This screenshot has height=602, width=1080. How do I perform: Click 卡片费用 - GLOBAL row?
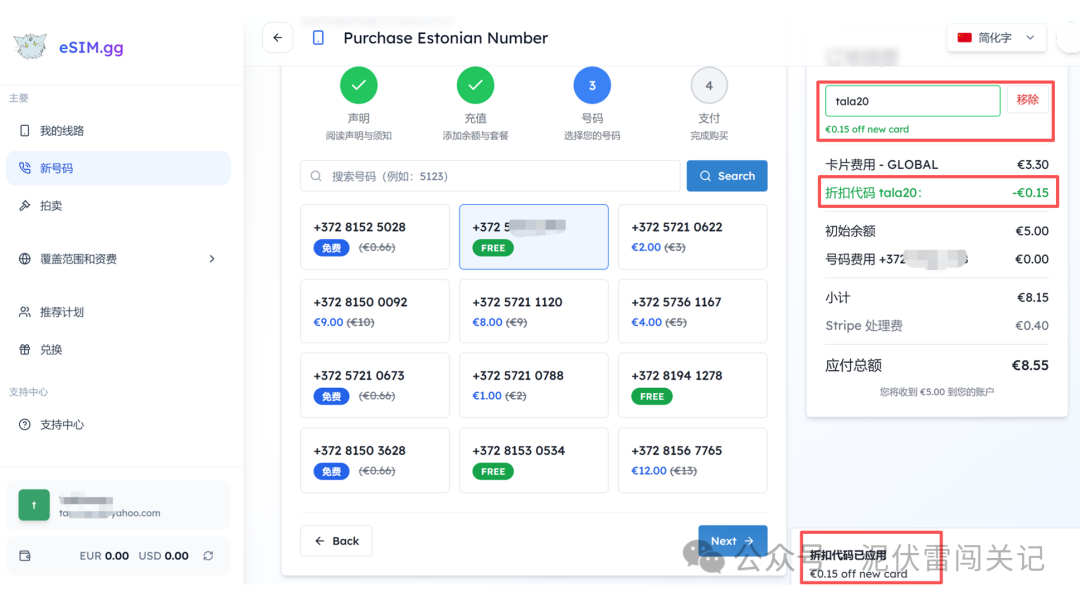[x=937, y=165]
